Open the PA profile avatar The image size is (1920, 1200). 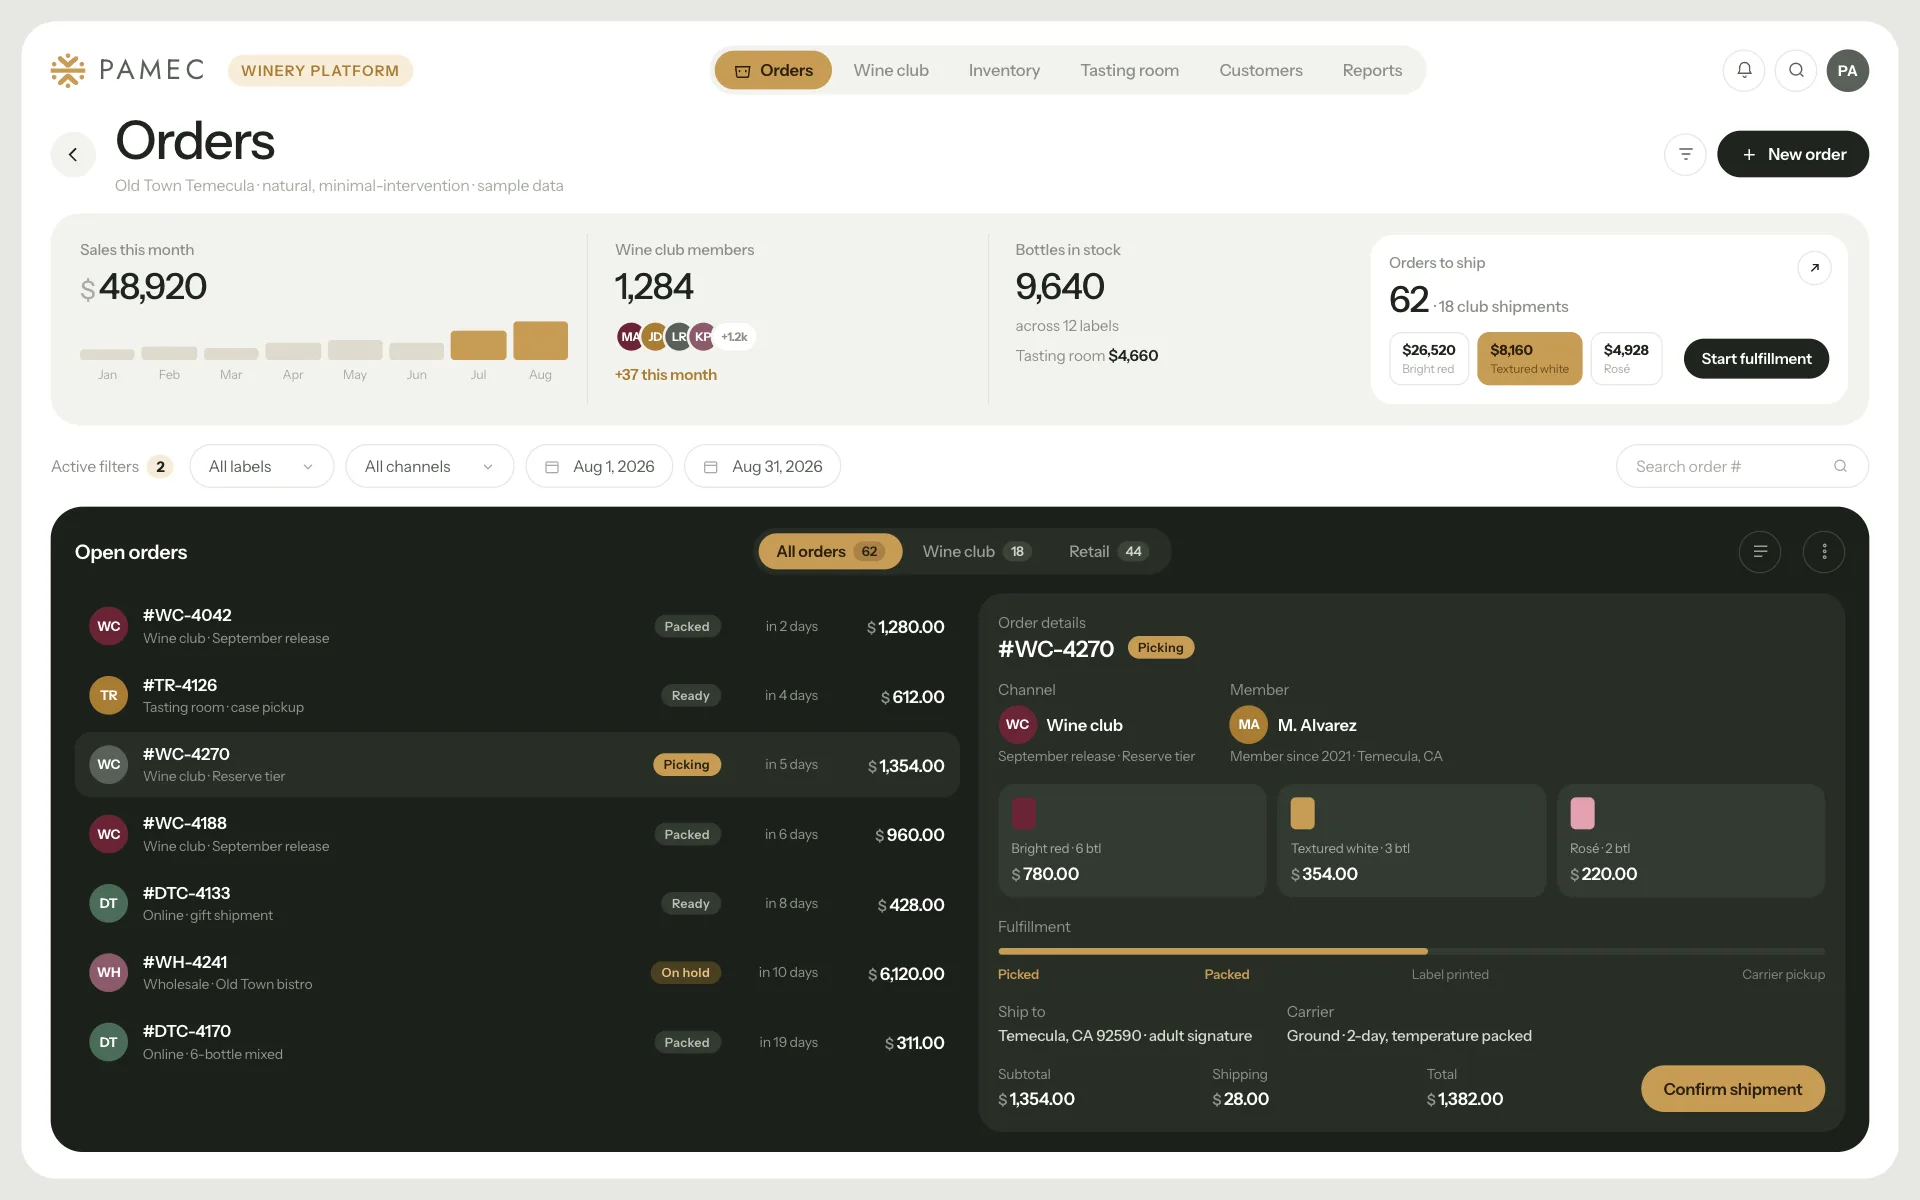click(x=1847, y=70)
